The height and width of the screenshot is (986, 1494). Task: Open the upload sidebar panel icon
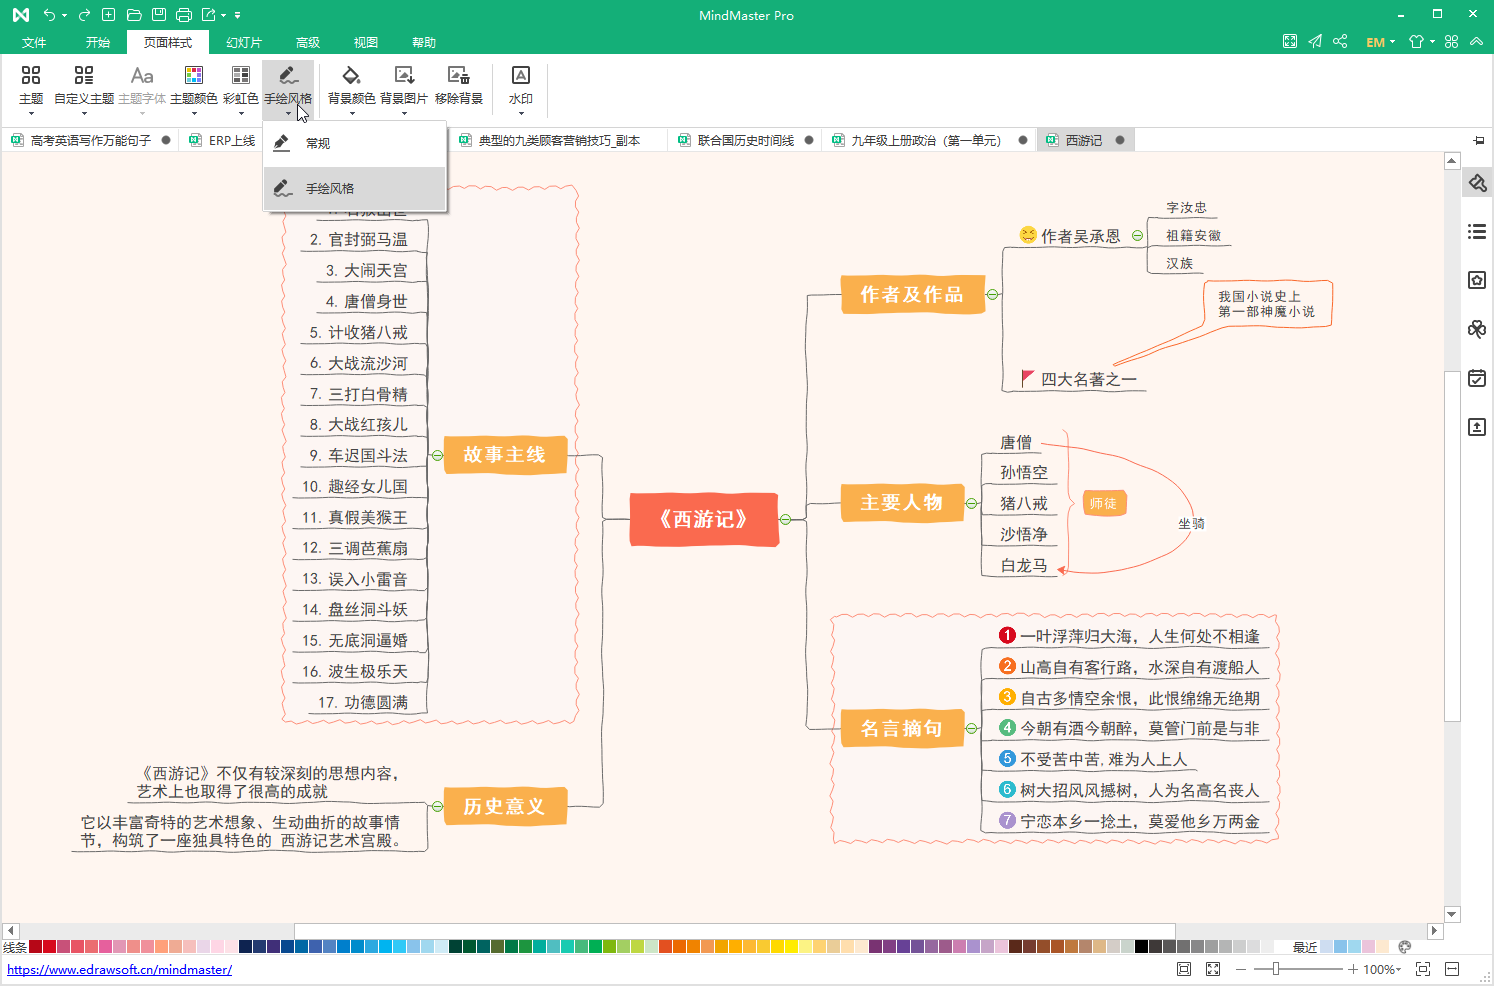click(x=1477, y=427)
